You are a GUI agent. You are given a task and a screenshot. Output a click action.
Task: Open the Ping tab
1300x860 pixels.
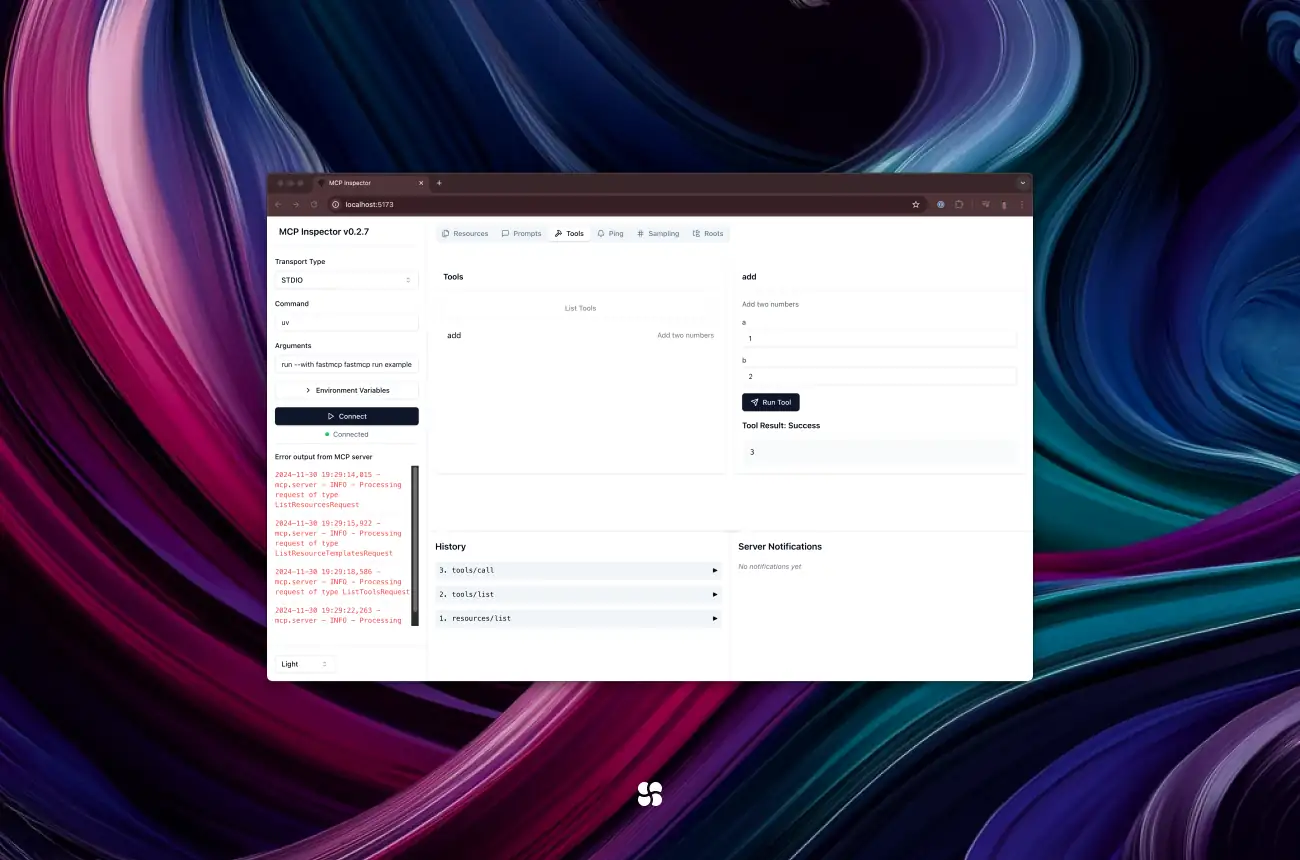click(610, 233)
